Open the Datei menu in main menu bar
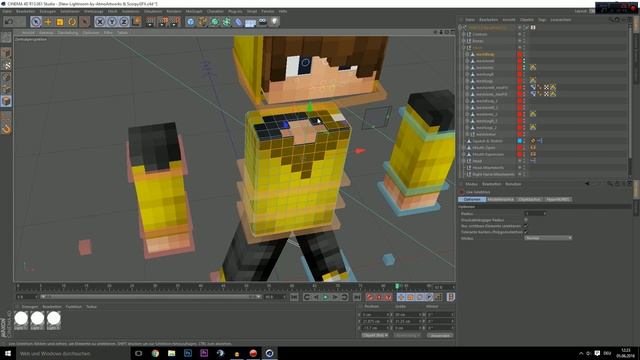This screenshot has height=360, width=640. 7,11
